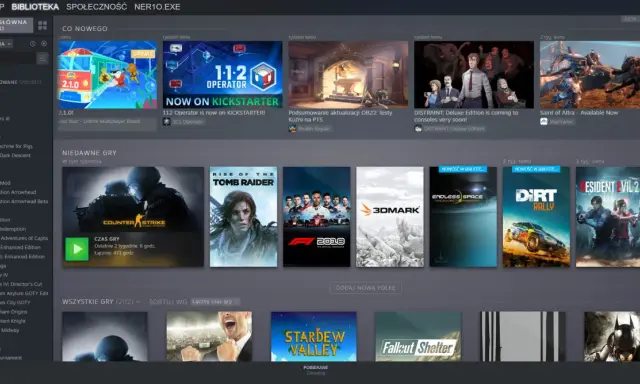Open the library category filter dropdown

6,44
